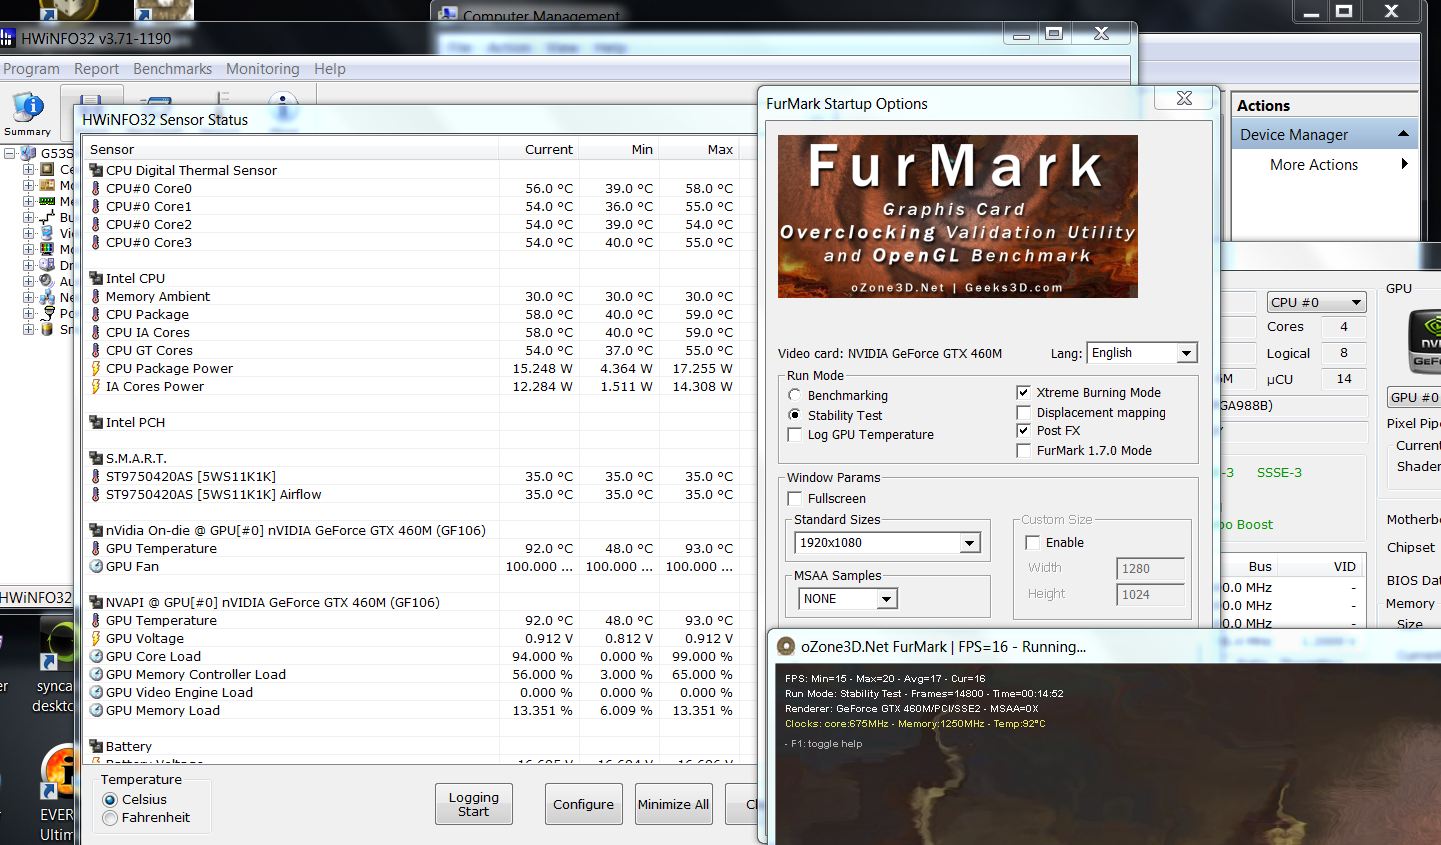Open the Program menu in HWiNFO32

31,69
